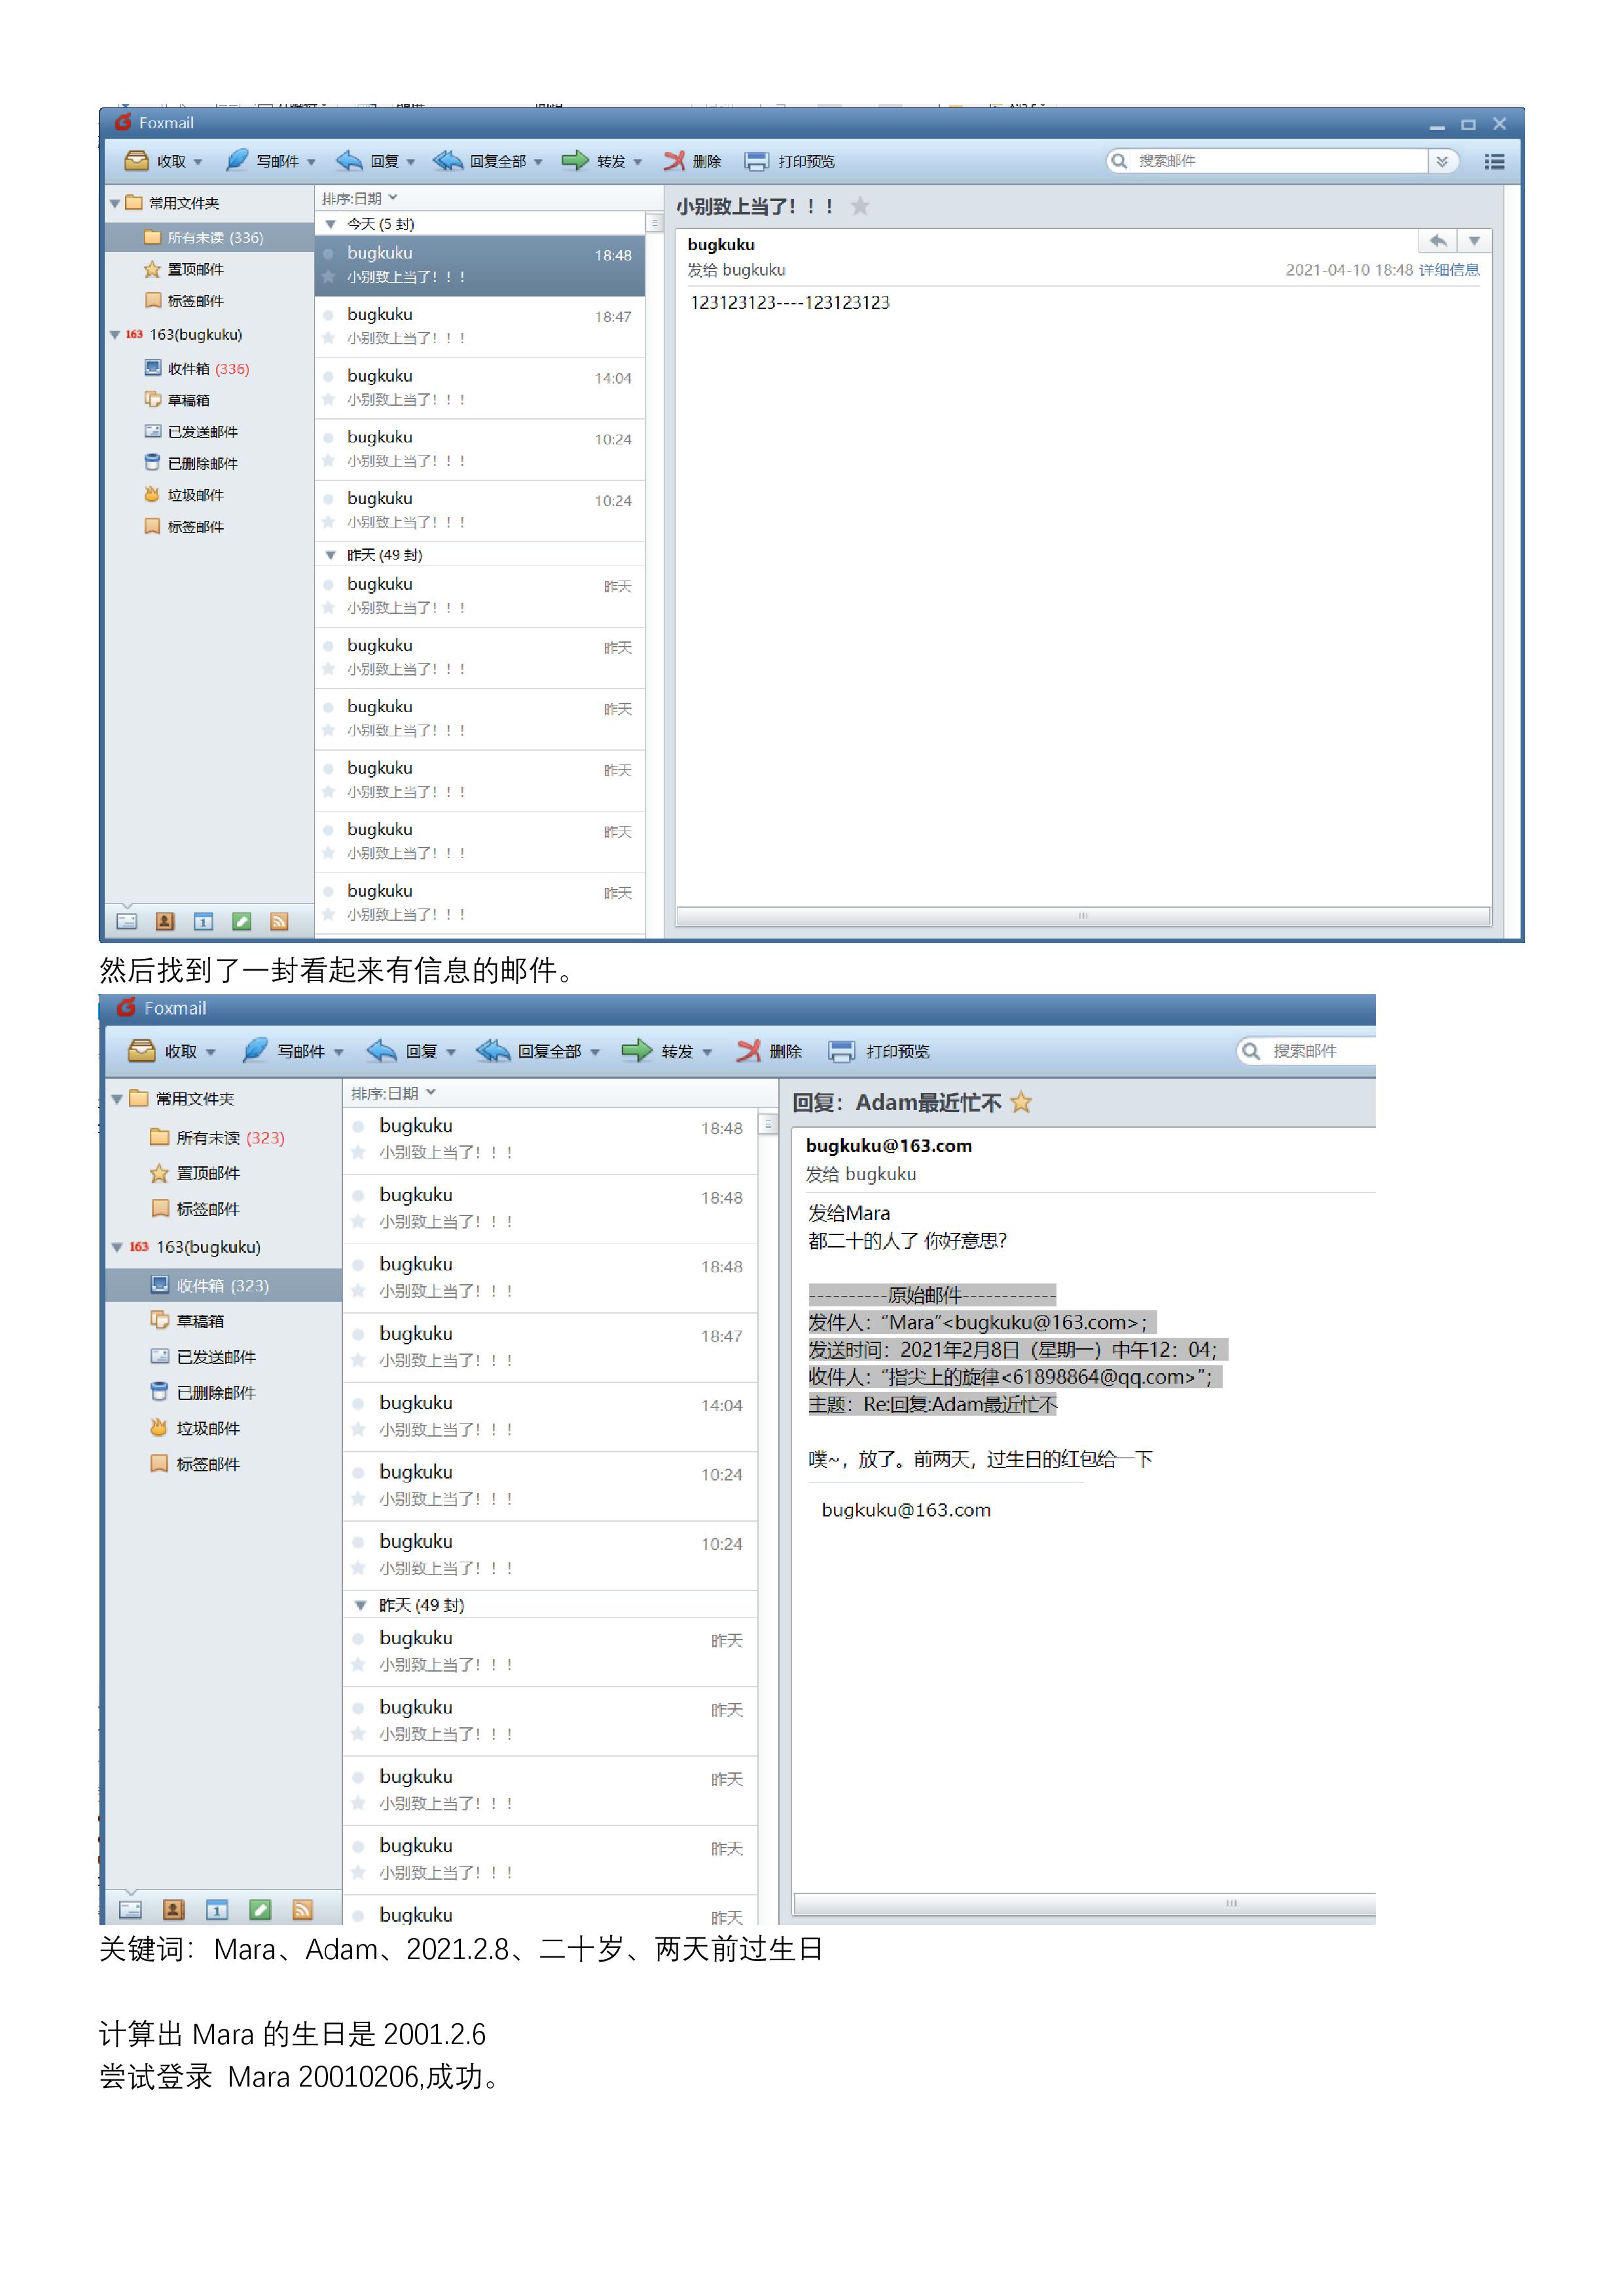Select 收件箱 (336) in upper sidebar
1624x2296 pixels.
(x=210, y=369)
